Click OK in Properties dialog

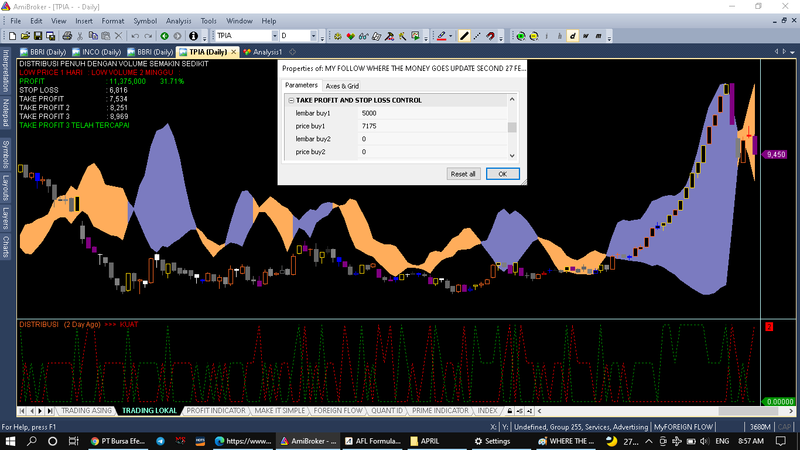tap(503, 174)
